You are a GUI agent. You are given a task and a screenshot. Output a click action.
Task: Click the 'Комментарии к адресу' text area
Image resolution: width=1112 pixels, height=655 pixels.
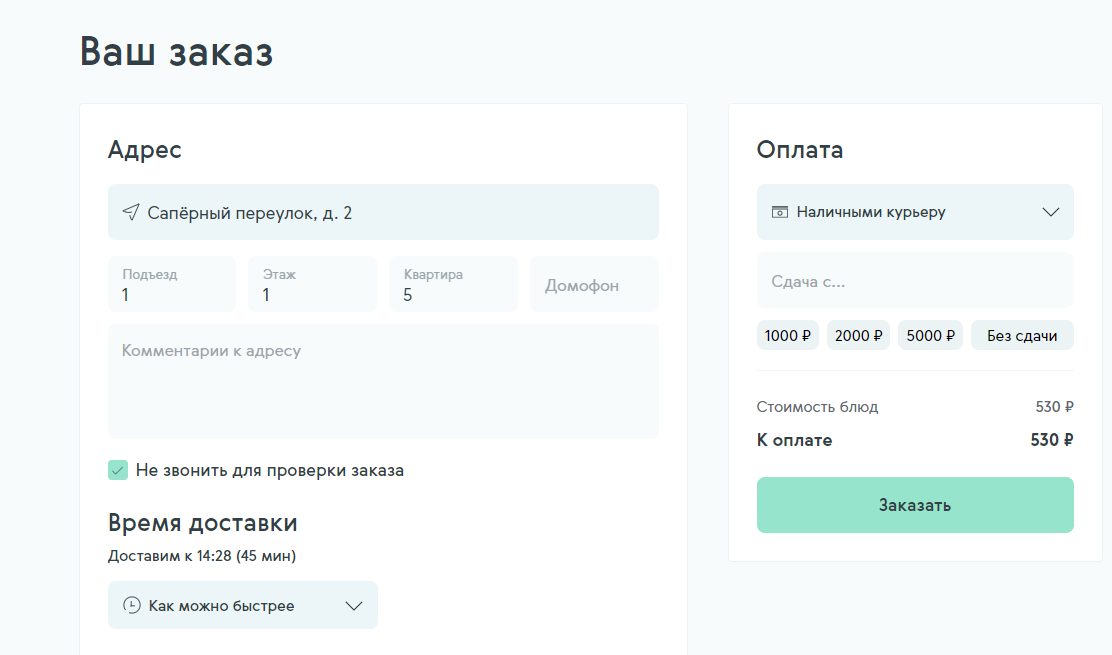coord(383,381)
